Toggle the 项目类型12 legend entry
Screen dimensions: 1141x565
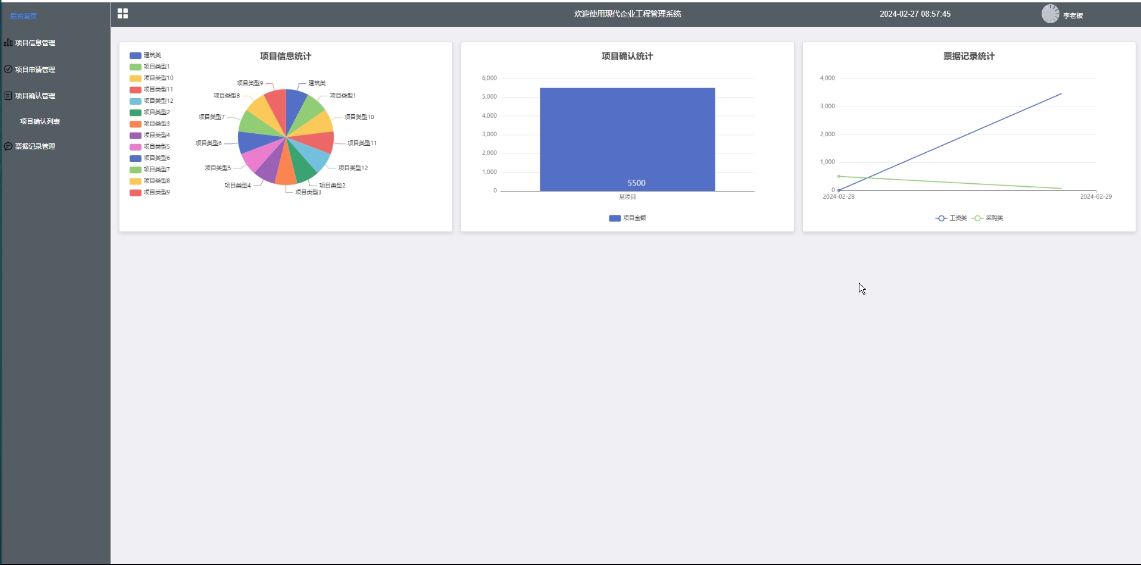[151, 101]
